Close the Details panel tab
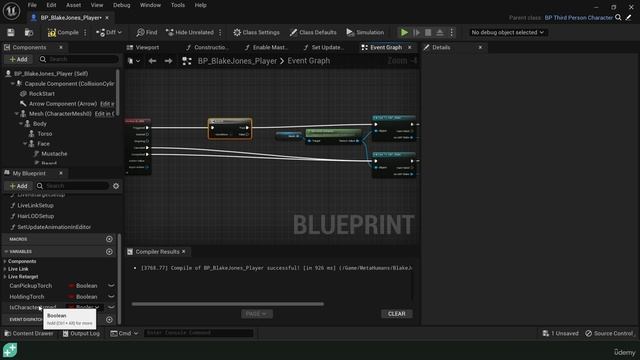This screenshot has width=640, height=360. point(480,47)
